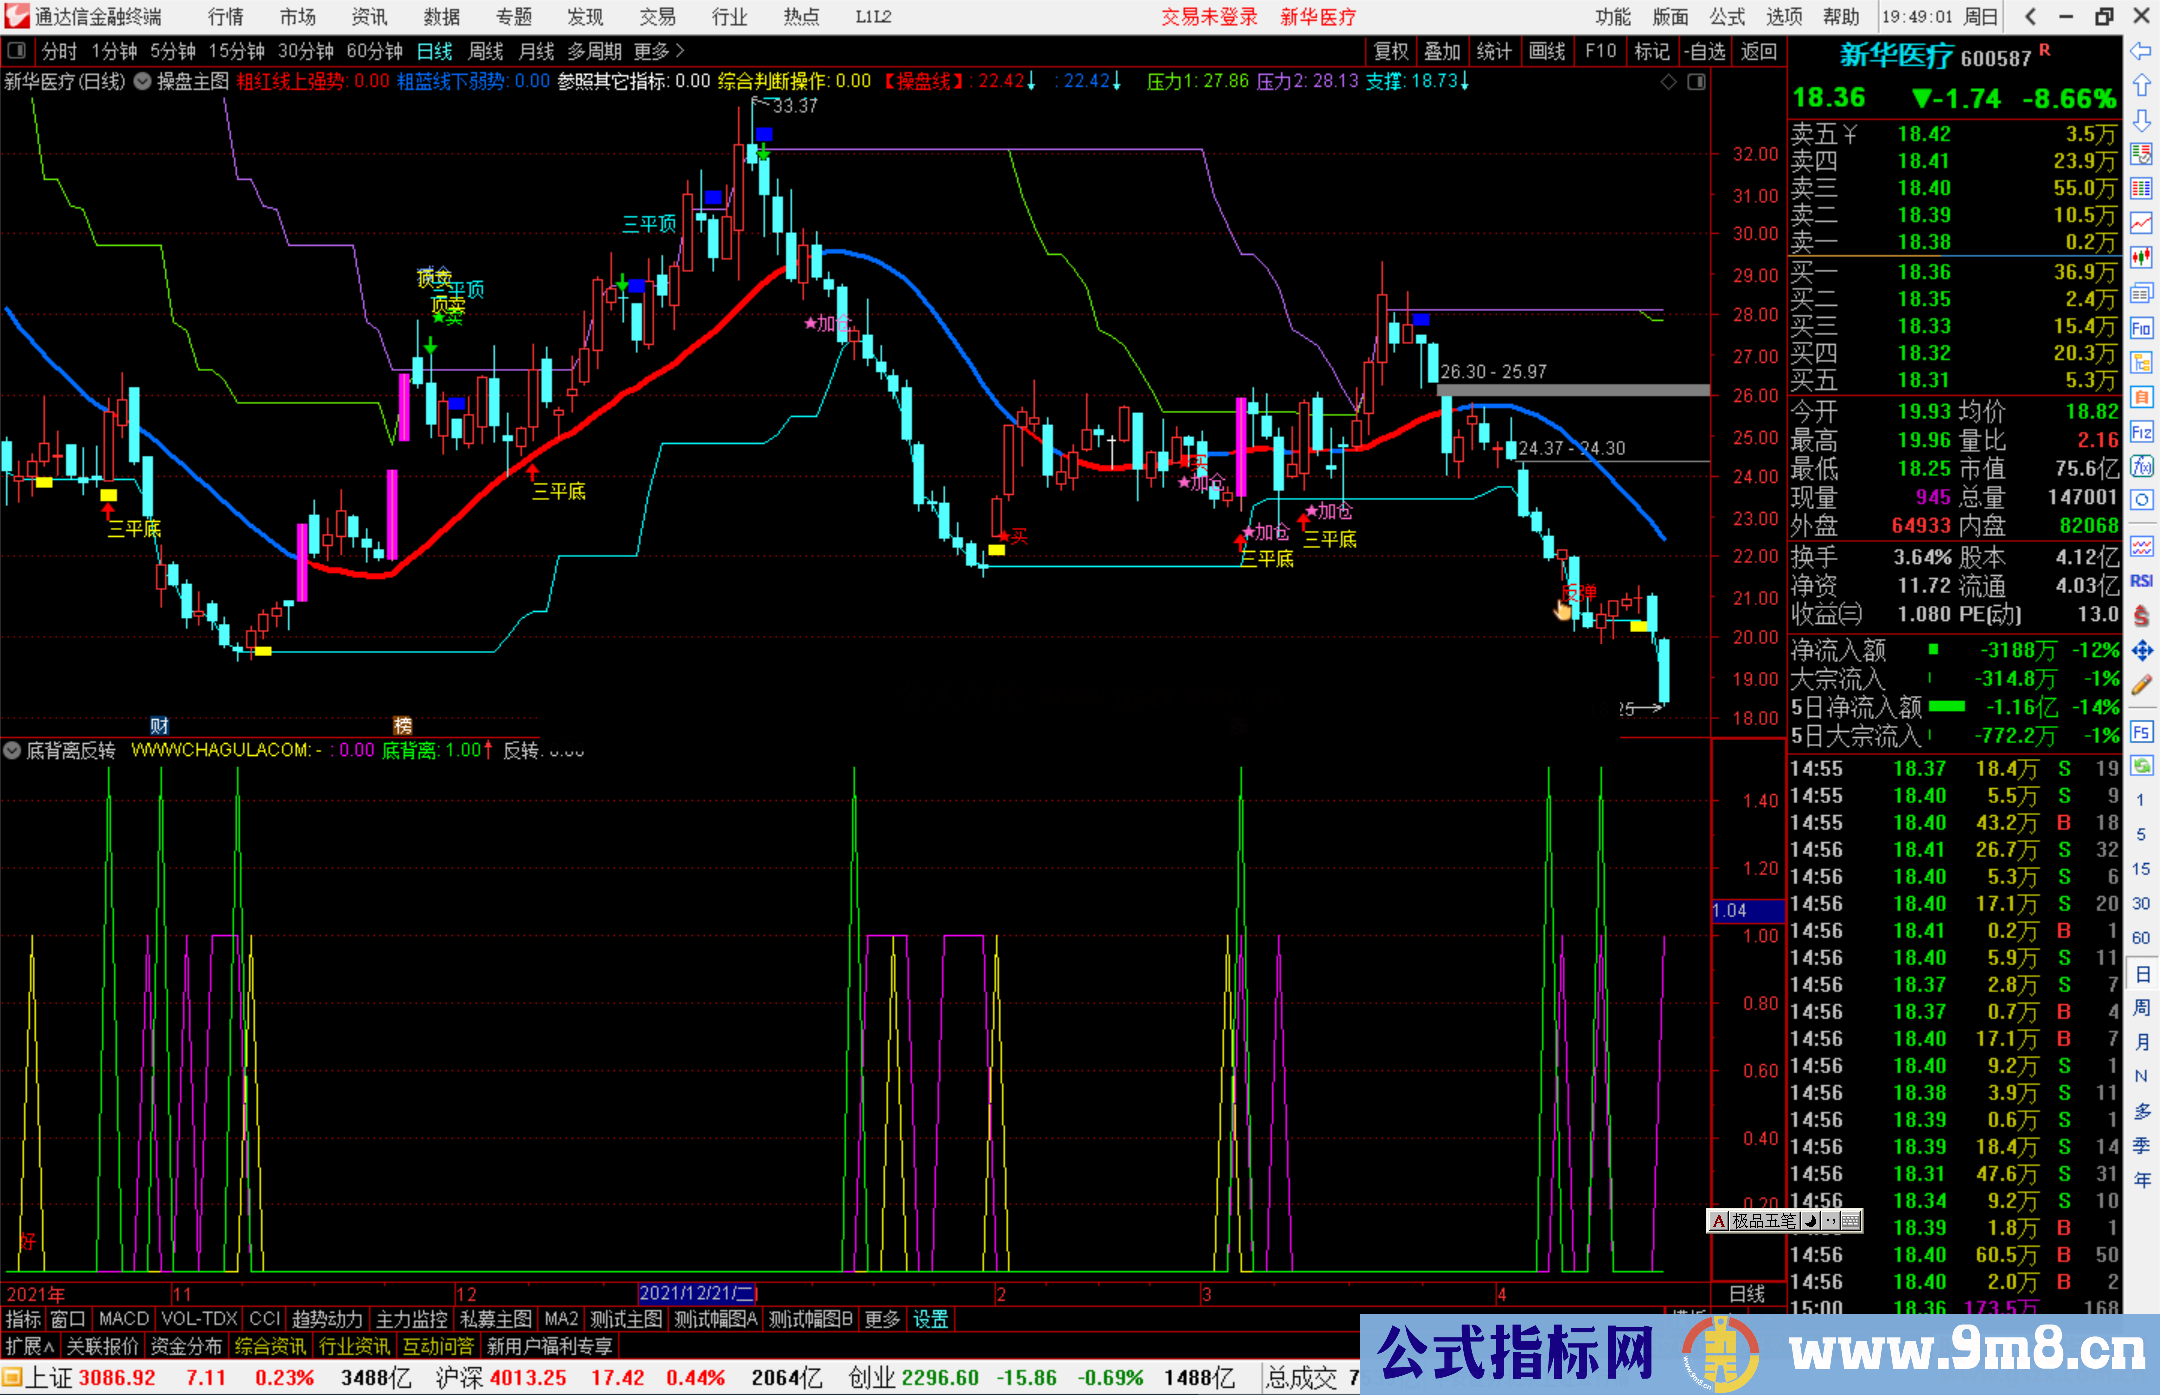Open the 资讯 menu
Image resolution: width=2160 pixels, height=1395 pixels.
[x=370, y=17]
